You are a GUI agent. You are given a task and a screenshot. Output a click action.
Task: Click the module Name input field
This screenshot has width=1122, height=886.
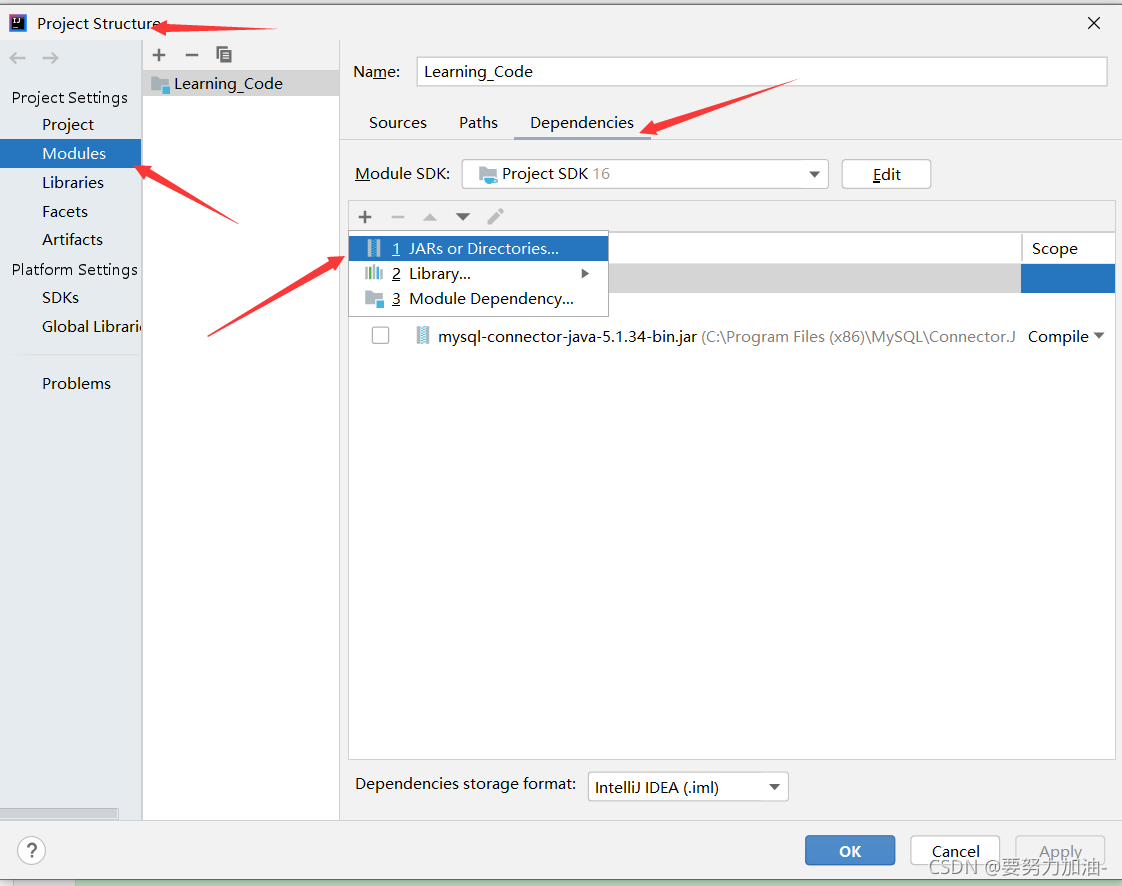[x=761, y=72]
